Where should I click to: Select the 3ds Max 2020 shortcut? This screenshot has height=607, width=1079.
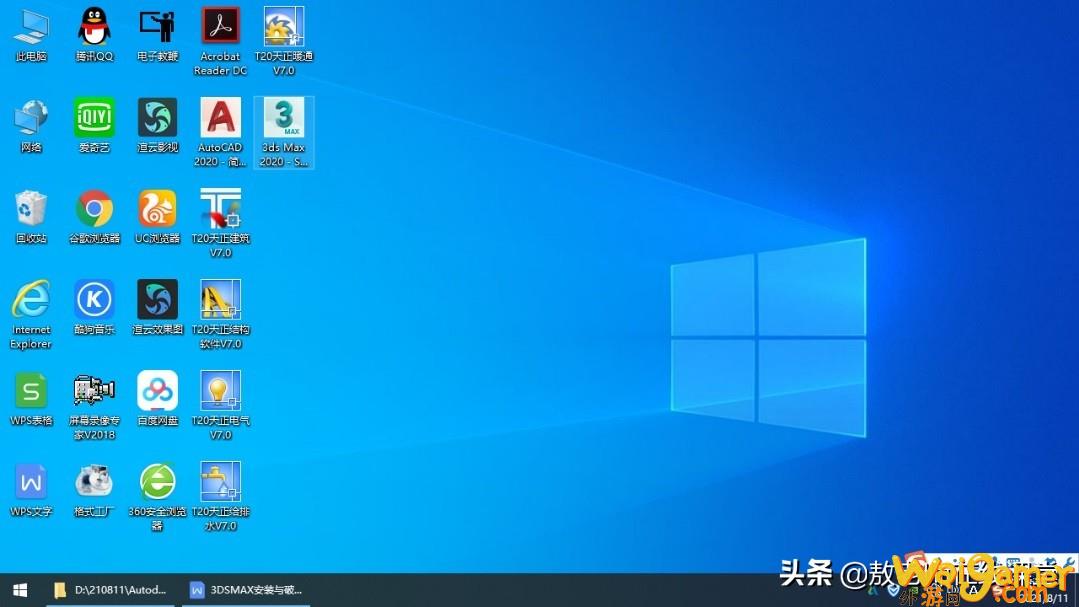[284, 132]
